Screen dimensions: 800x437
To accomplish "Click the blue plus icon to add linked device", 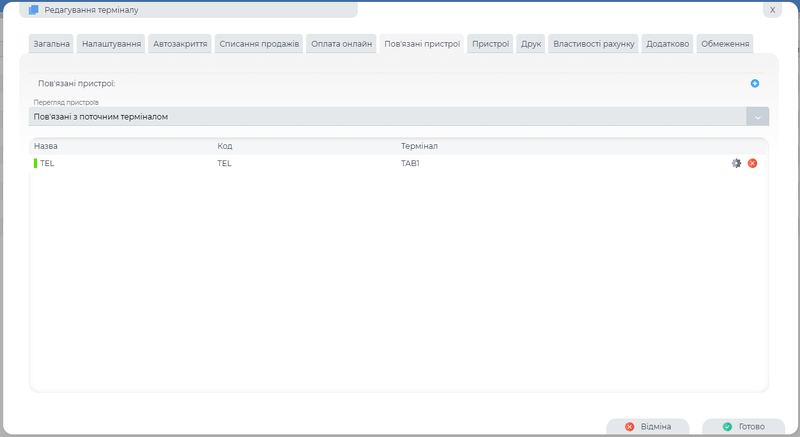I will (755, 84).
